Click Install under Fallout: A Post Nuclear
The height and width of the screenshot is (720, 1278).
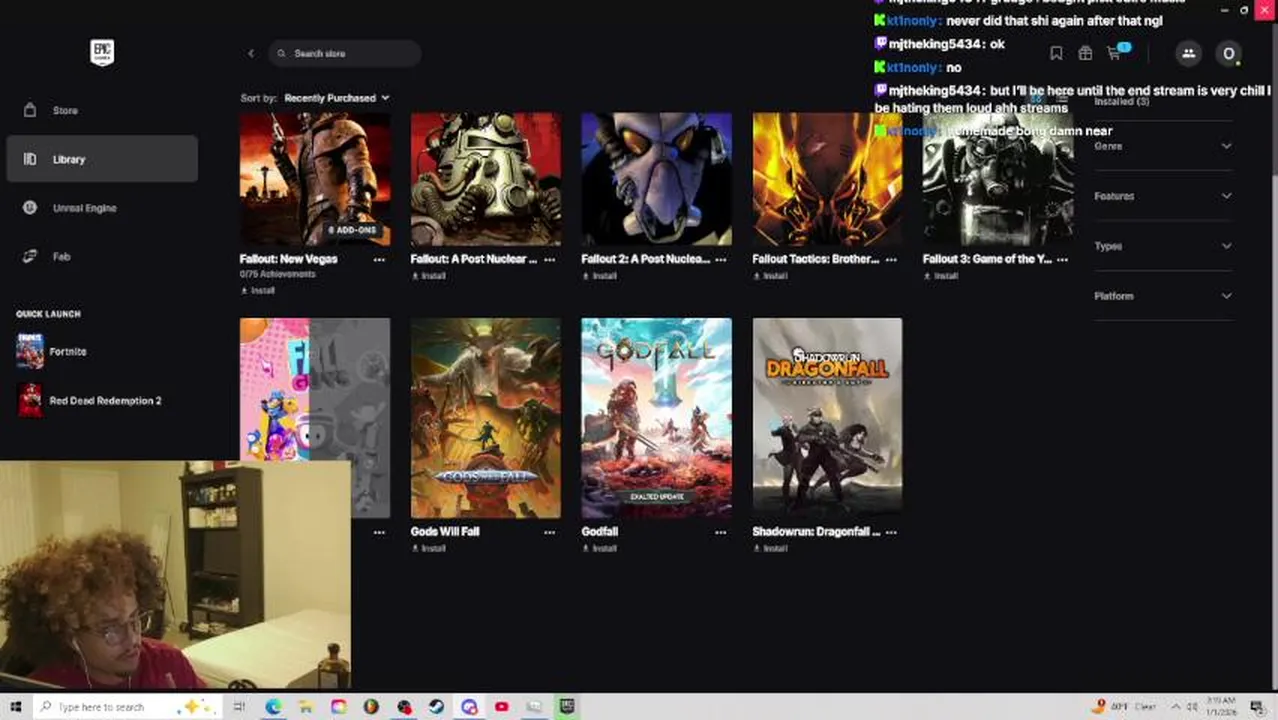tap(429, 276)
